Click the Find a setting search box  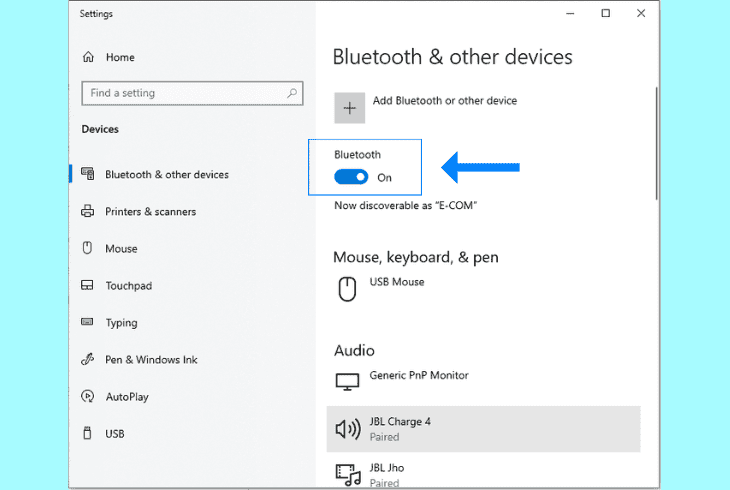[x=192, y=93]
